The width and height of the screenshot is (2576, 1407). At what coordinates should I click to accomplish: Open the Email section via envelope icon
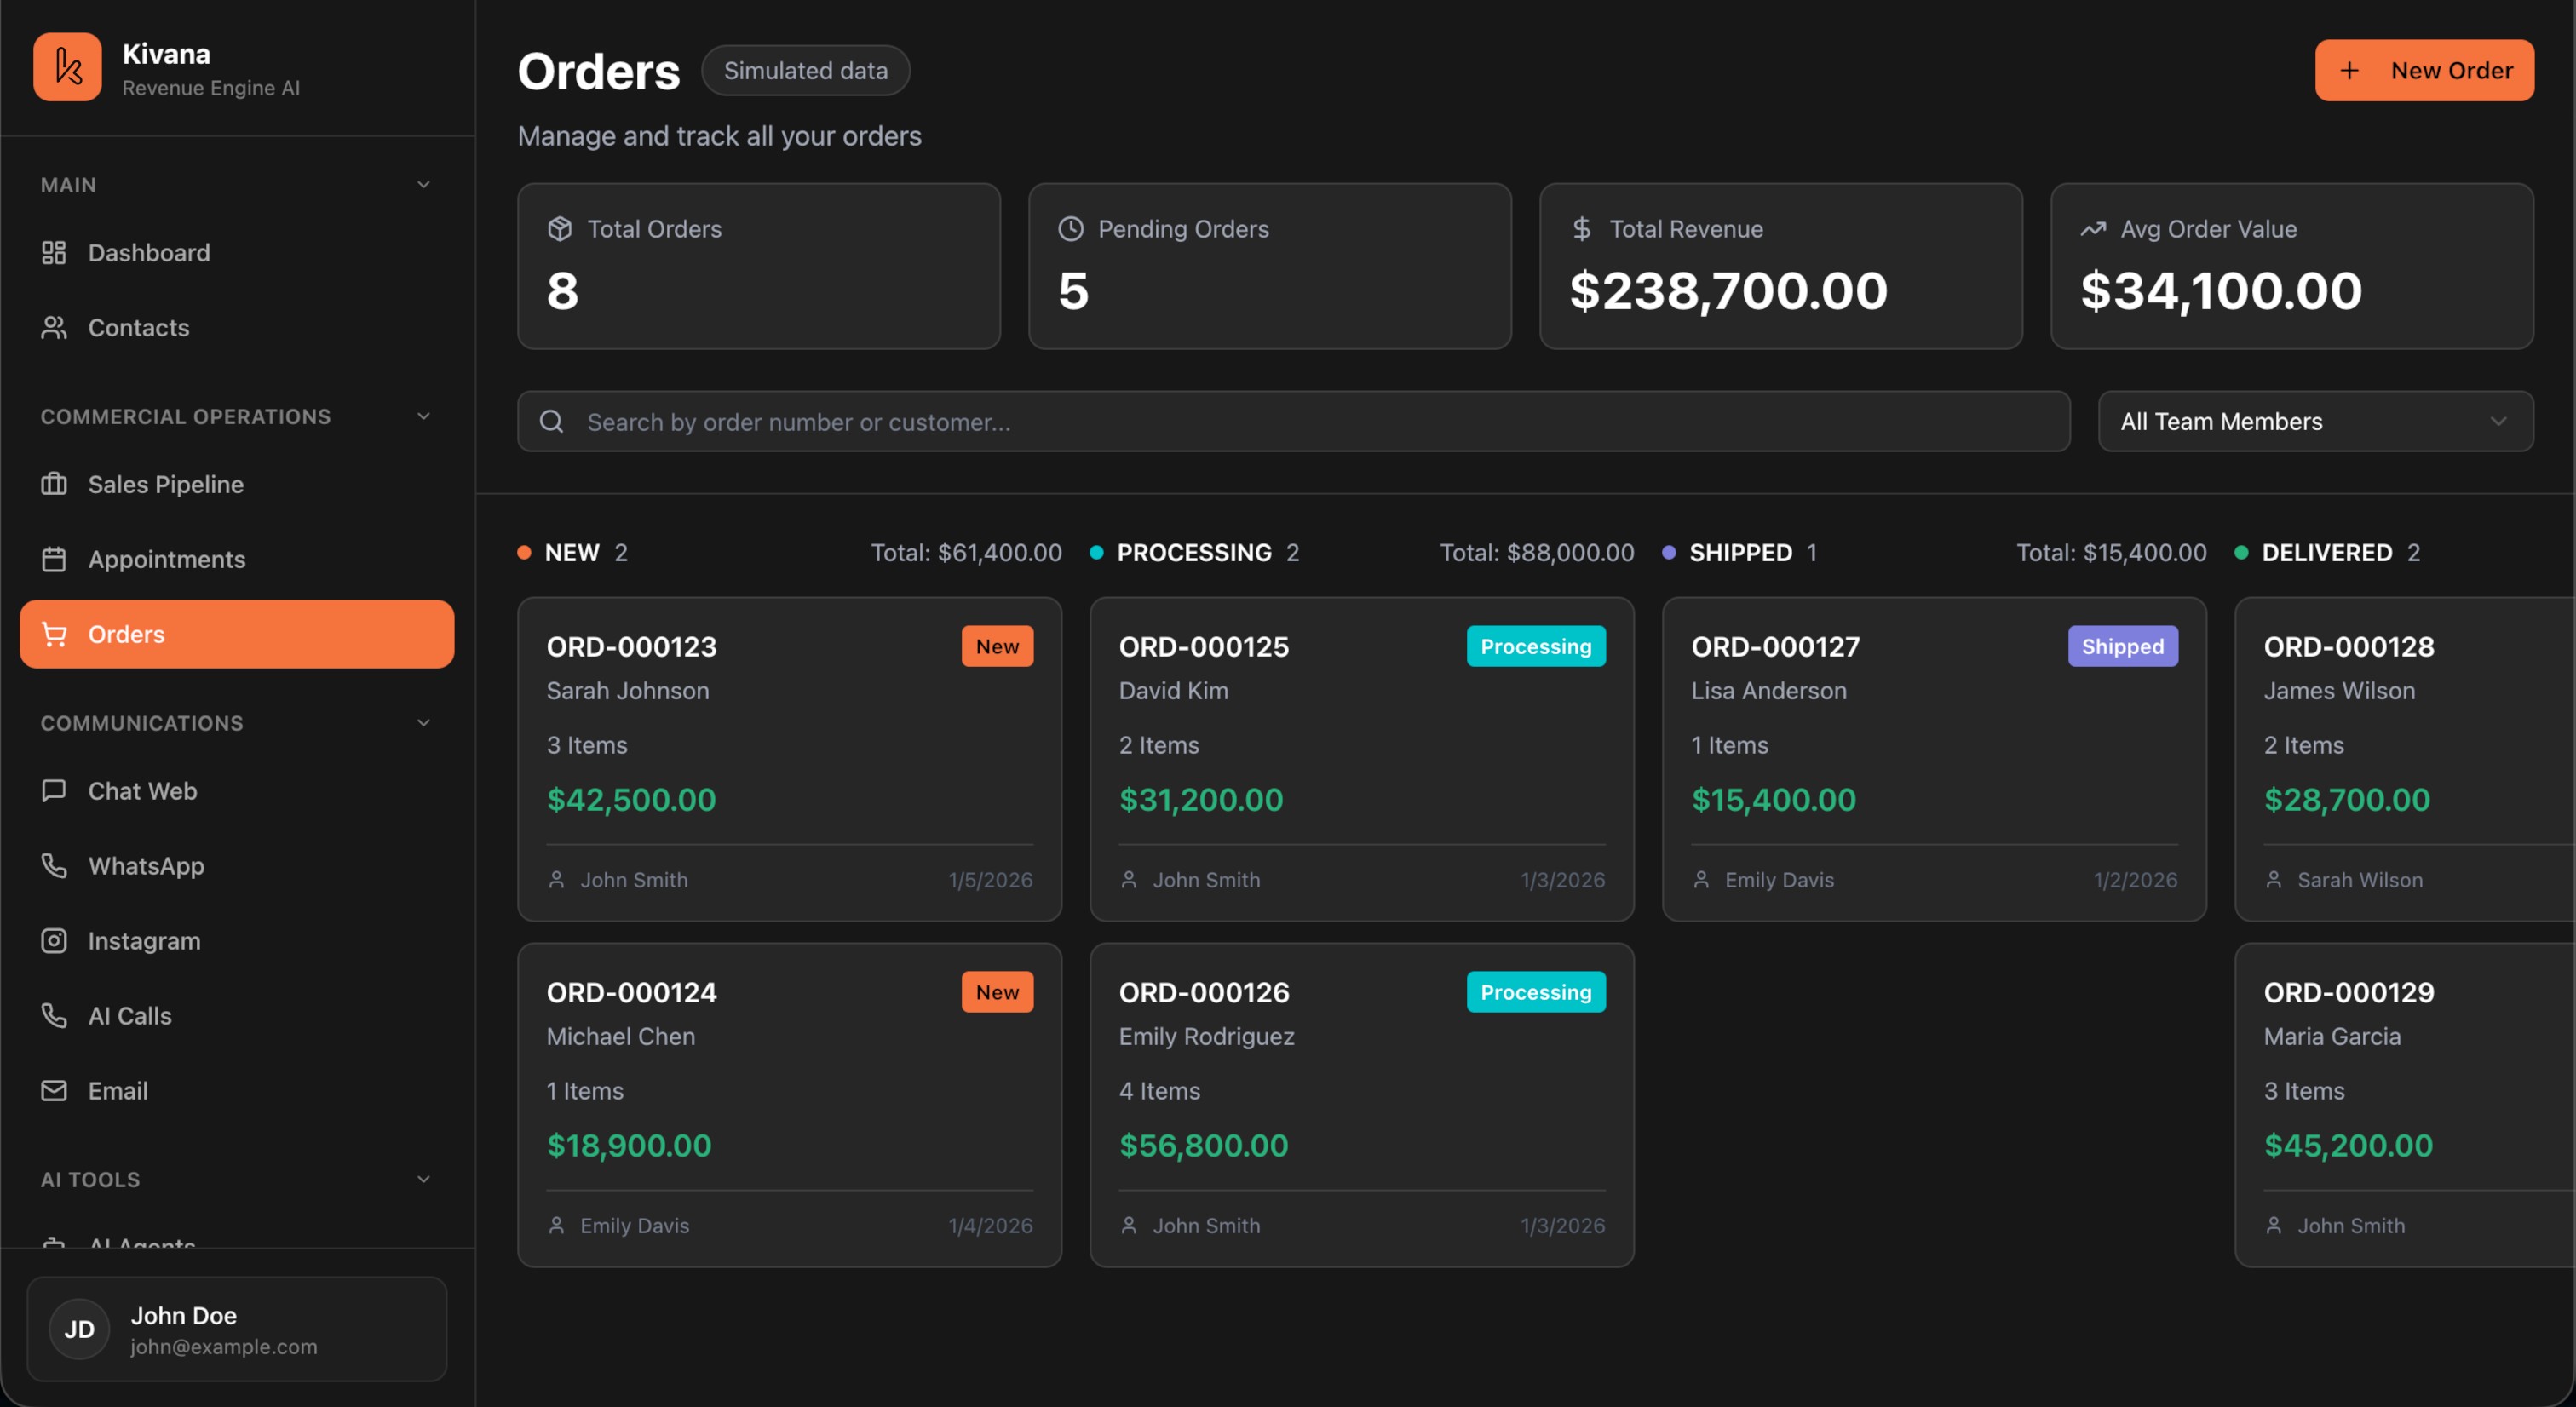(x=55, y=1090)
